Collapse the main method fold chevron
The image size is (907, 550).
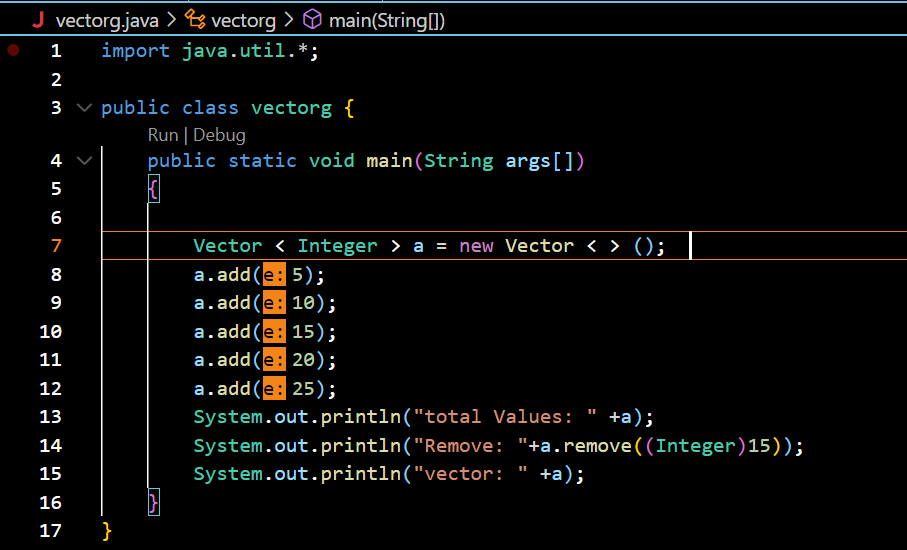pos(84,160)
